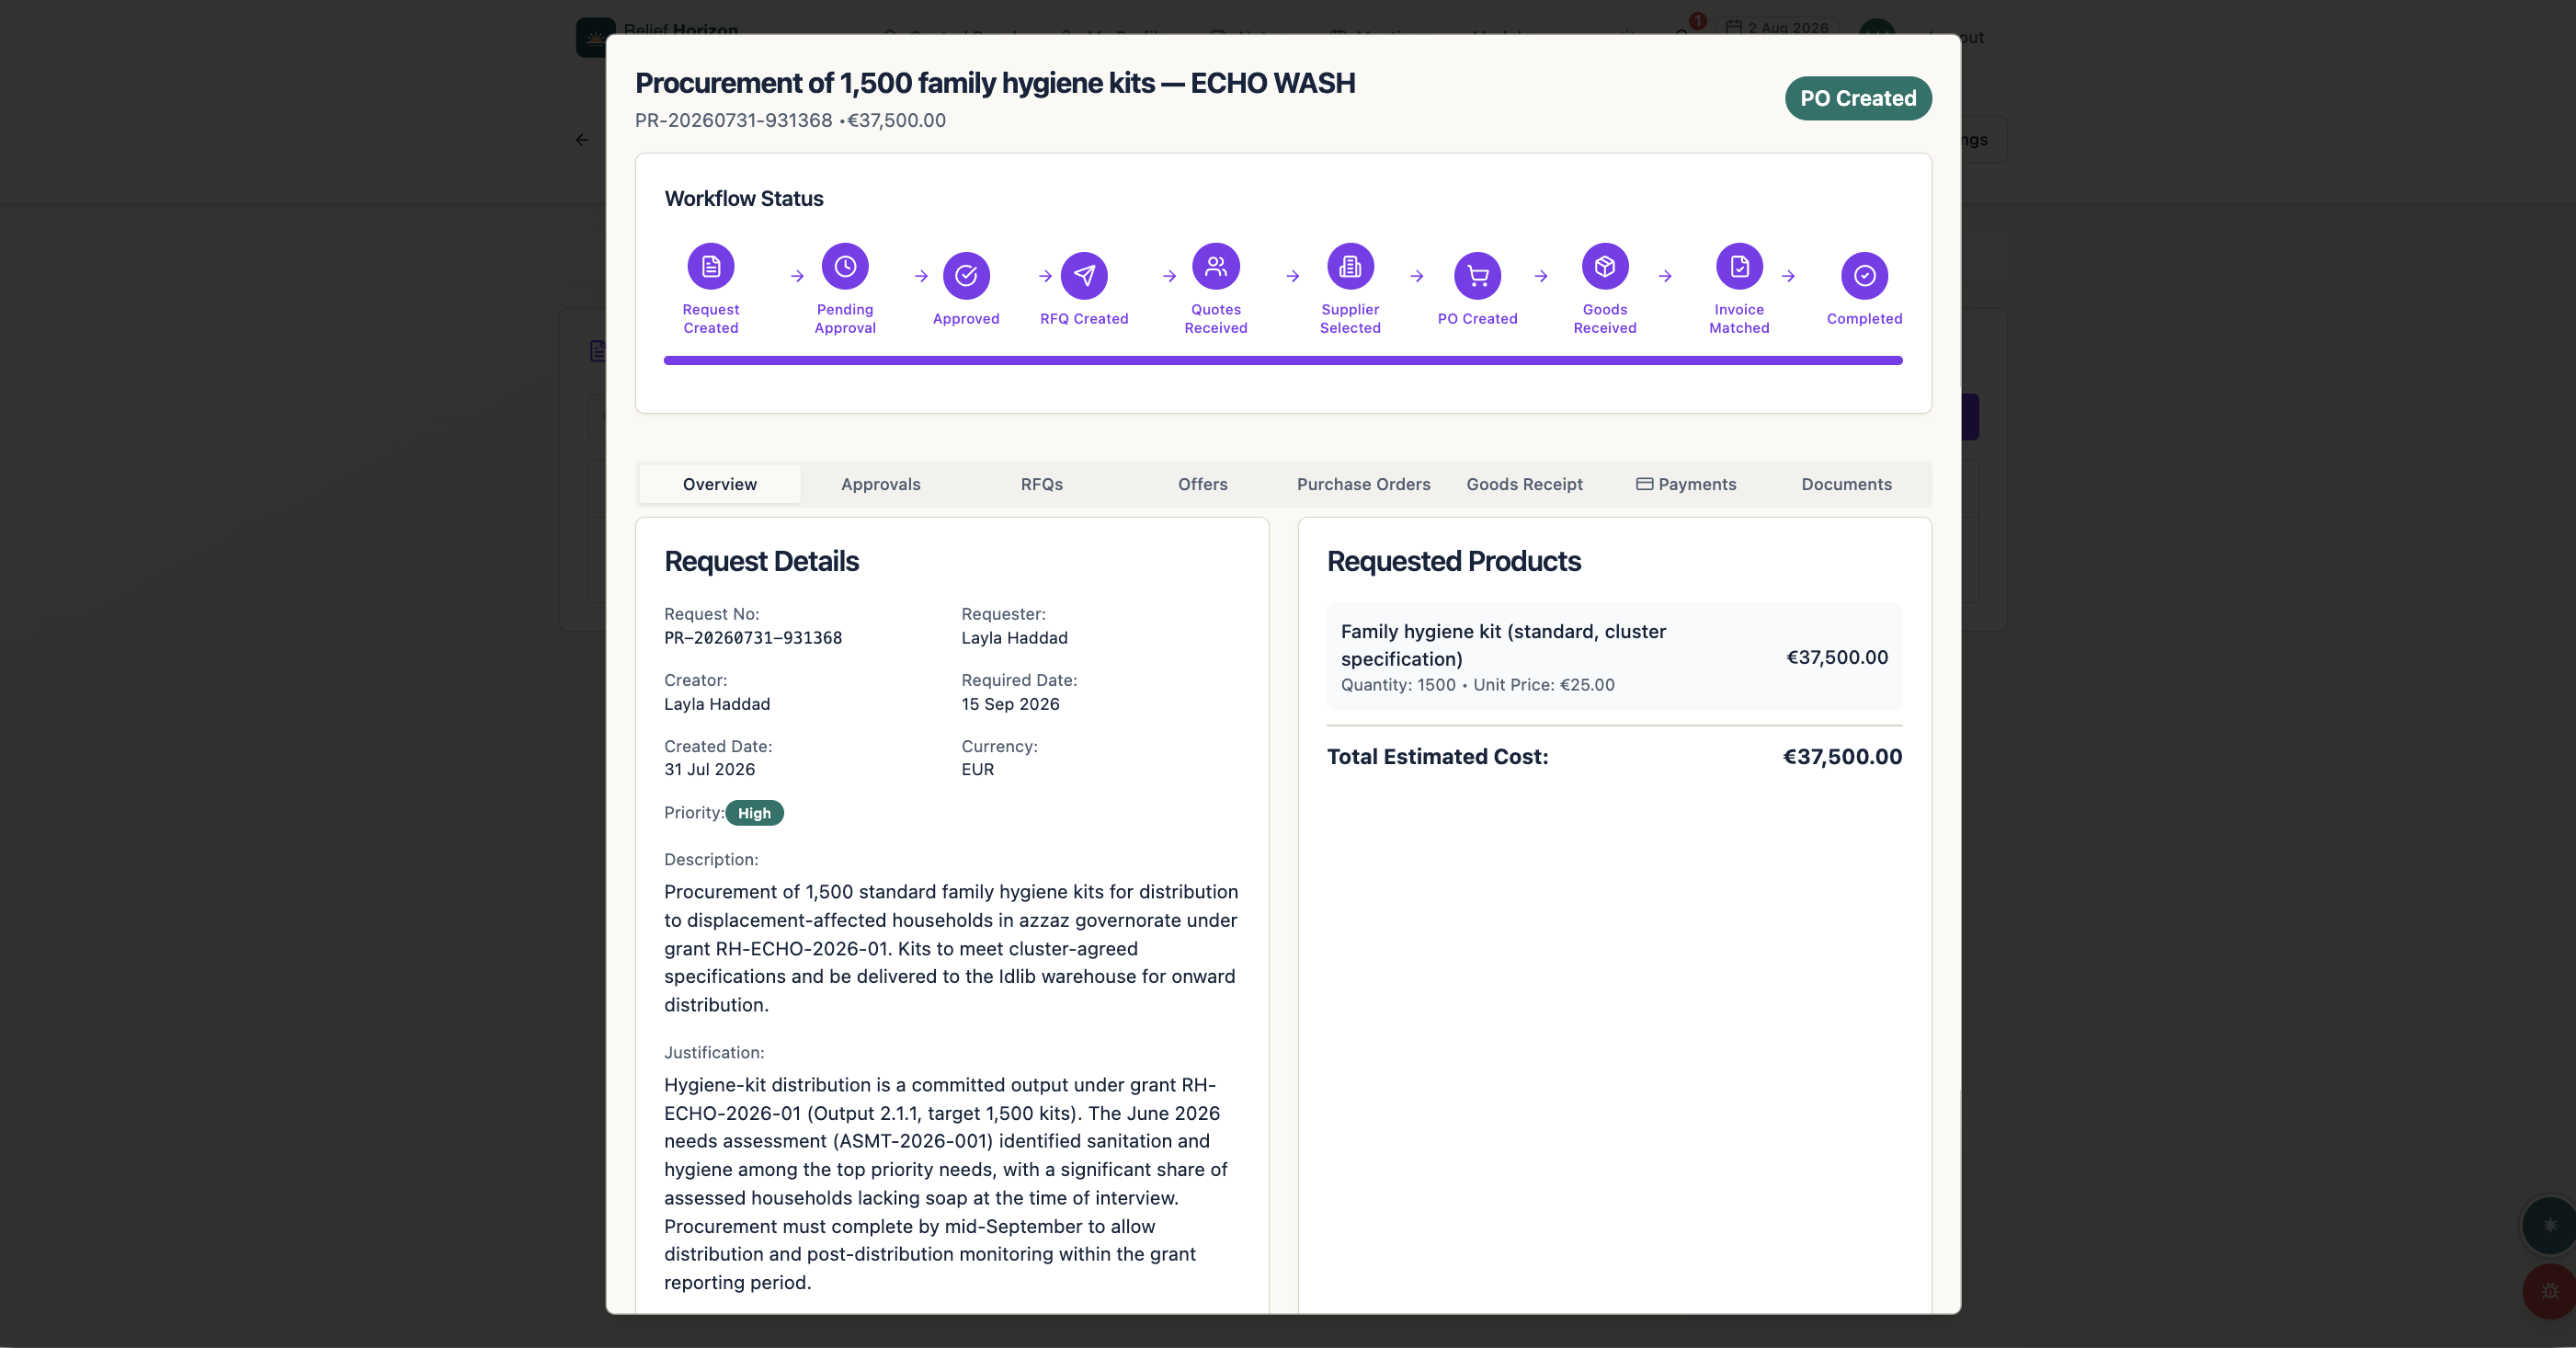The image size is (2576, 1348).
Task: Switch to the Documents tab
Action: (1847, 484)
